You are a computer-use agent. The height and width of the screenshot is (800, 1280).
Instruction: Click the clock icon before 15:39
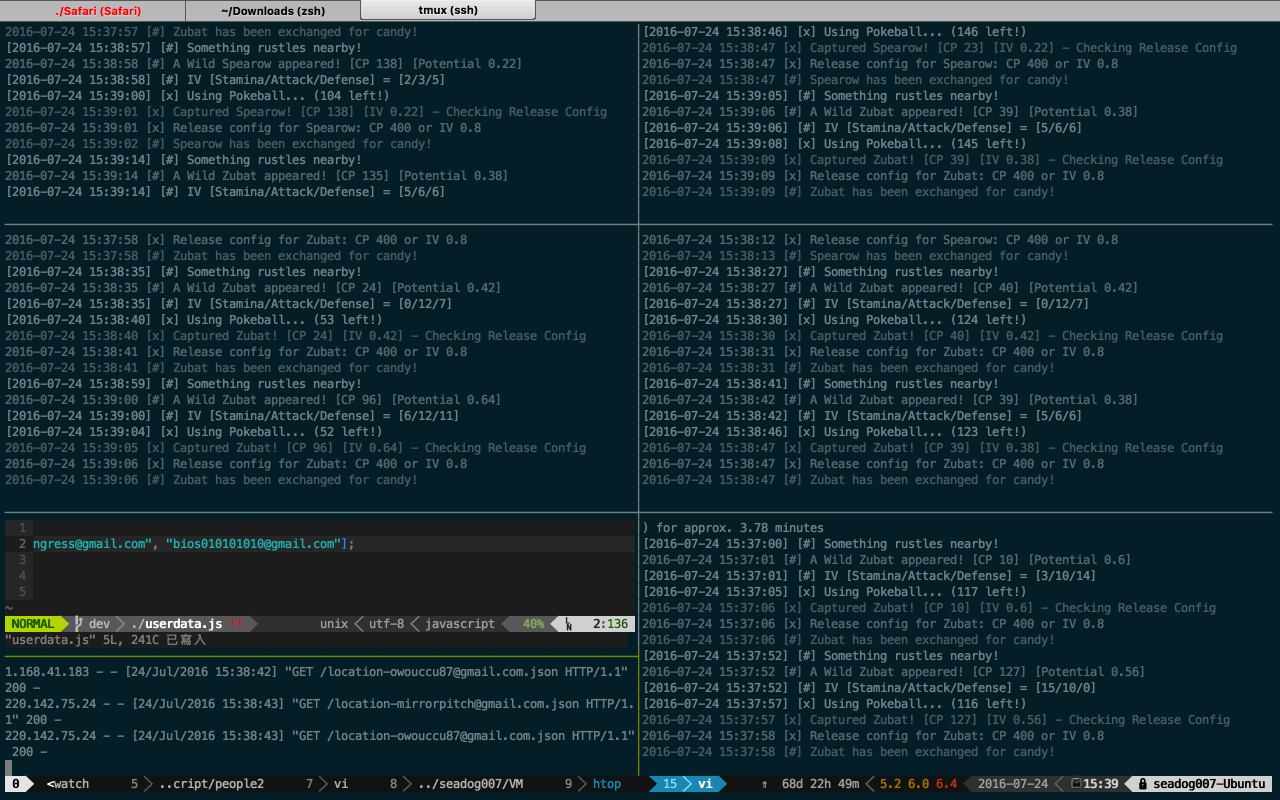[x=1076, y=784]
